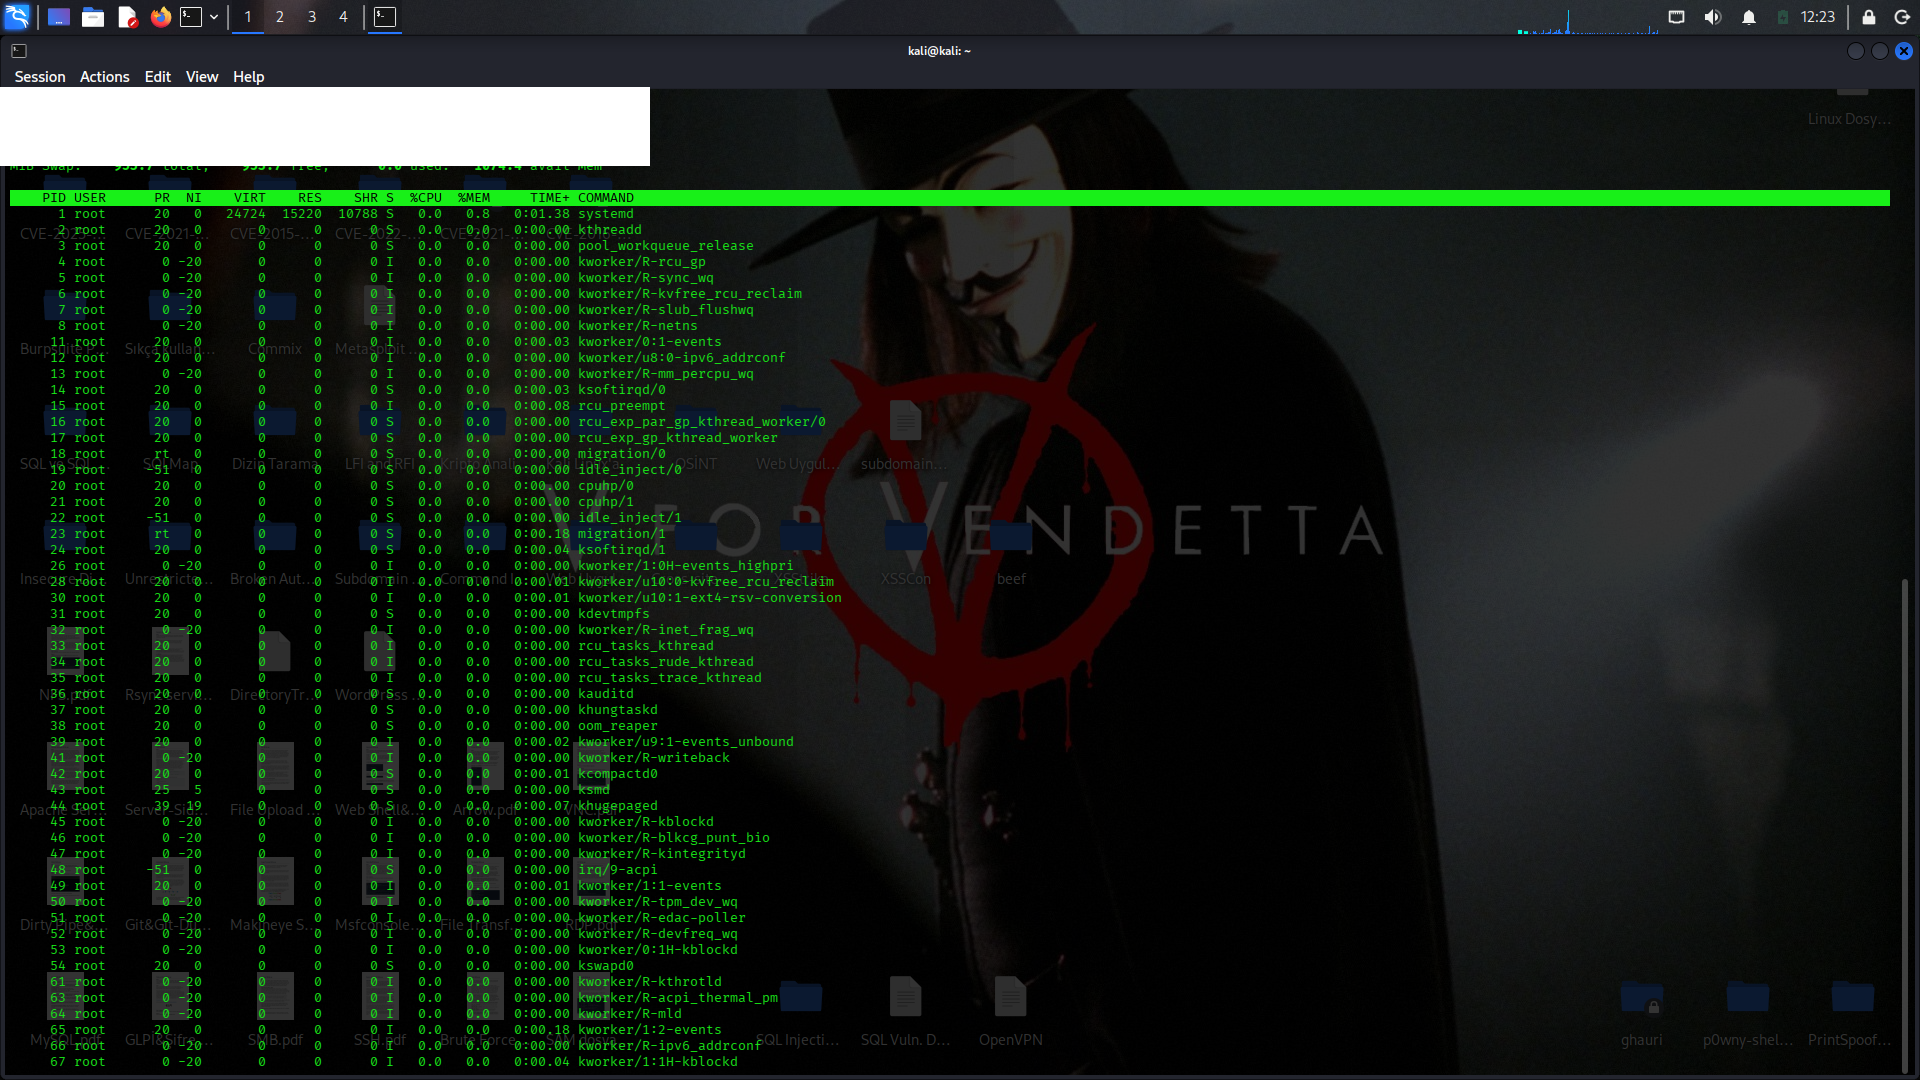This screenshot has height=1080, width=1920.
Task: Expand the terminal launcher dropdown arrow
Action: click(x=214, y=17)
